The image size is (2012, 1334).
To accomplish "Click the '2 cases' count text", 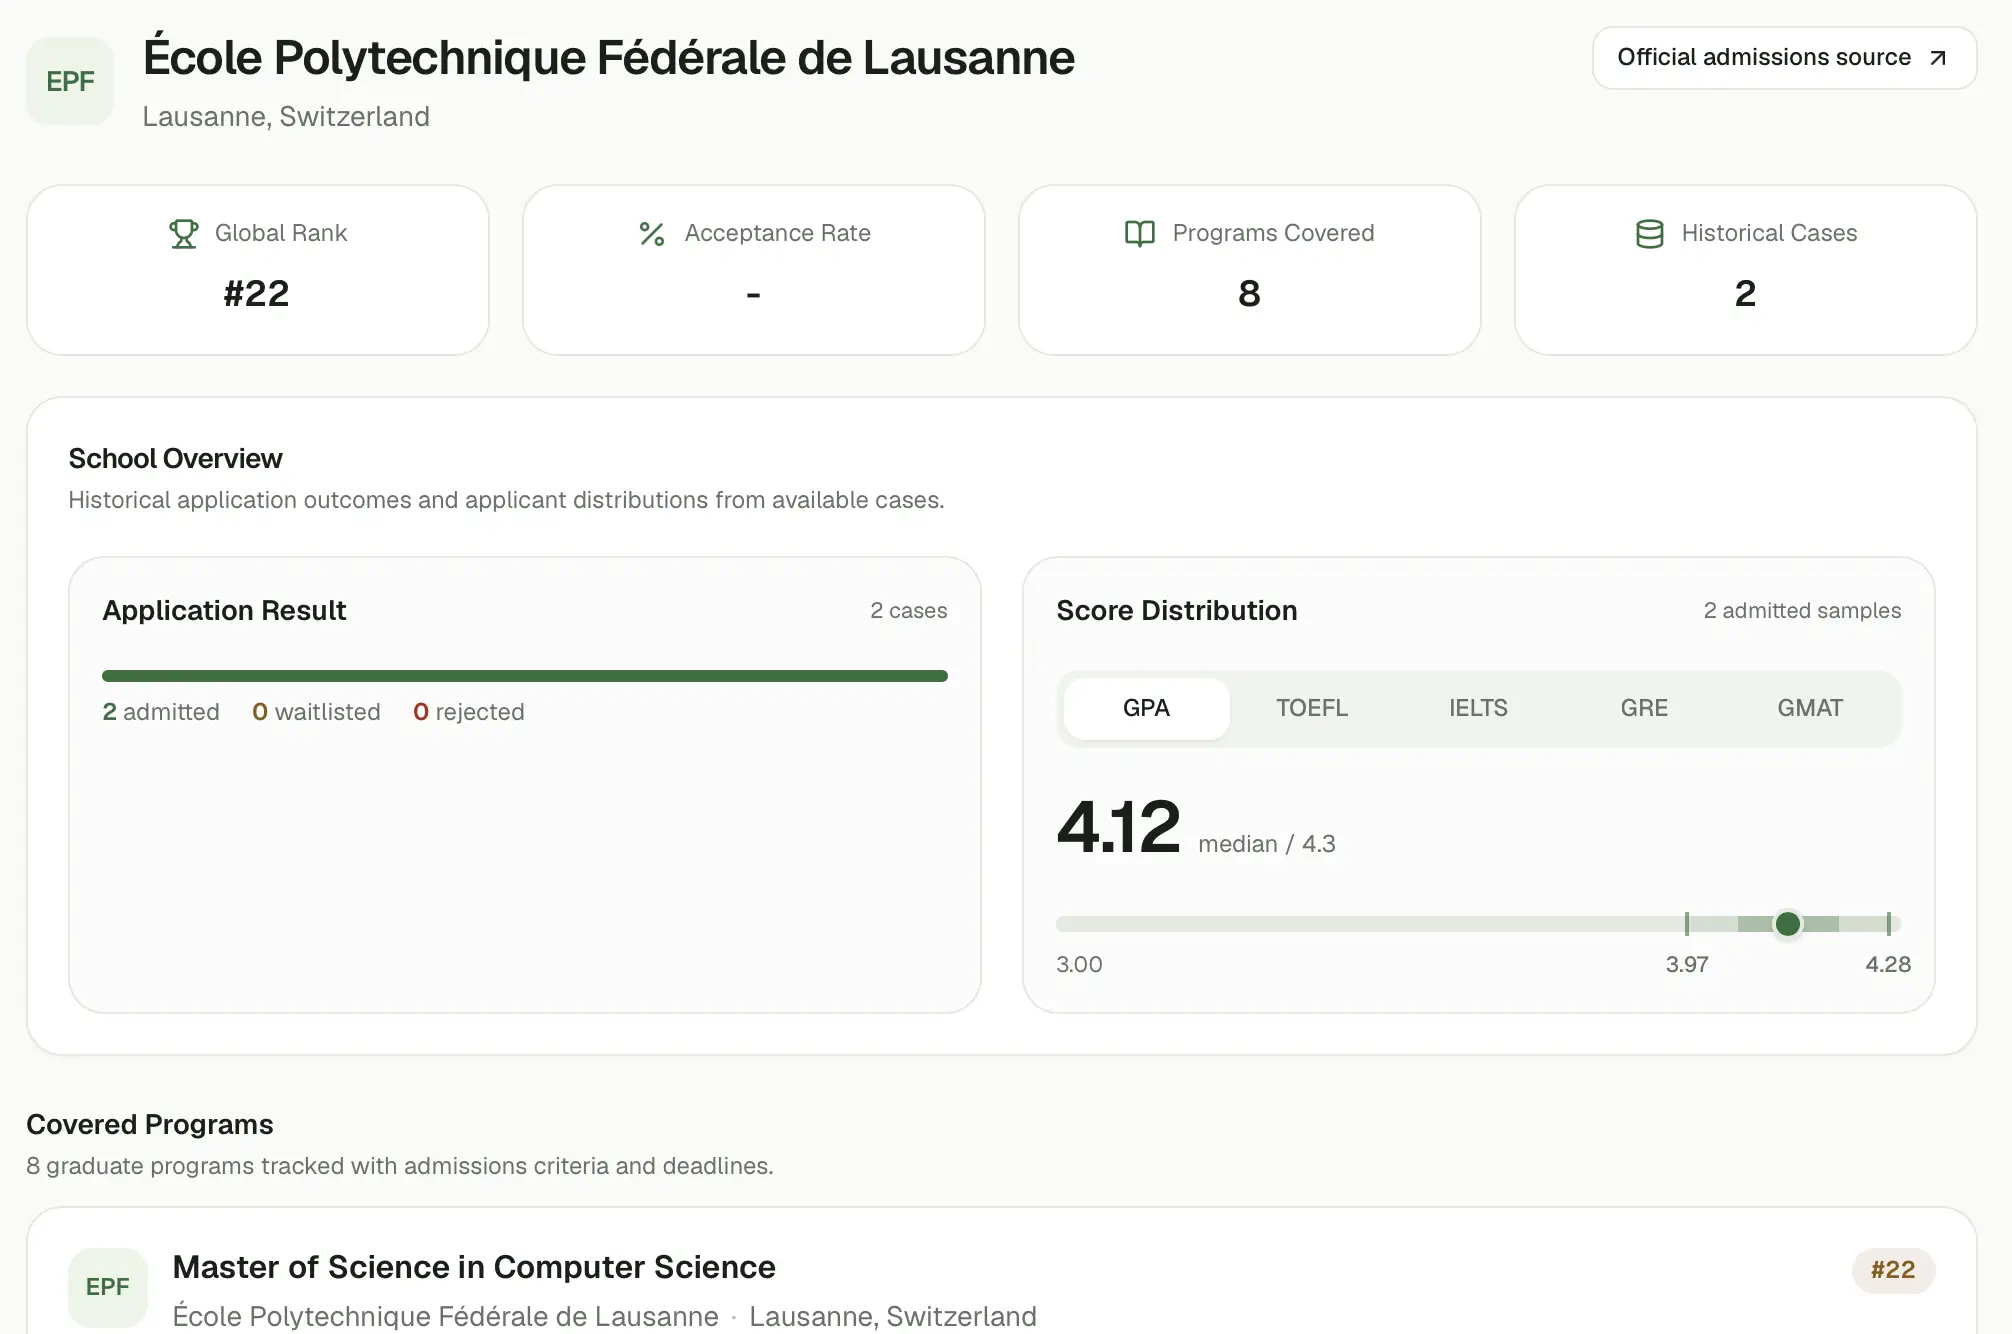I will coord(909,611).
